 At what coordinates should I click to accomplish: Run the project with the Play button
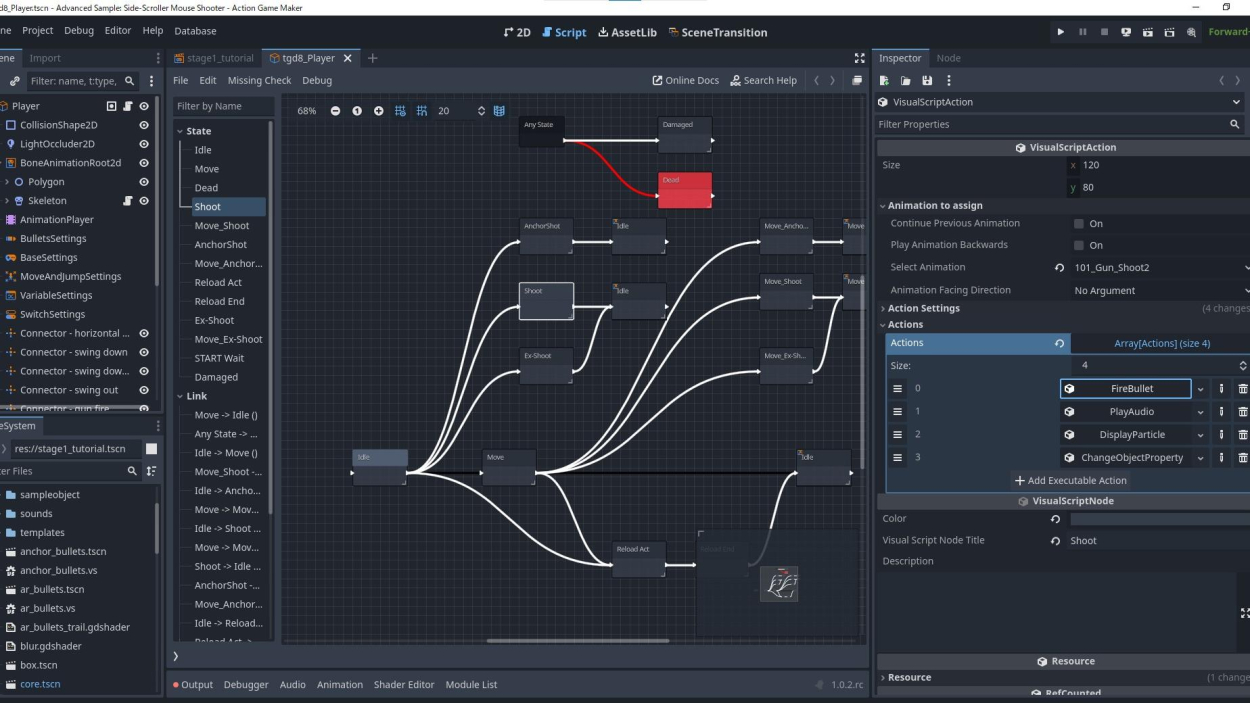tap(1061, 32)
